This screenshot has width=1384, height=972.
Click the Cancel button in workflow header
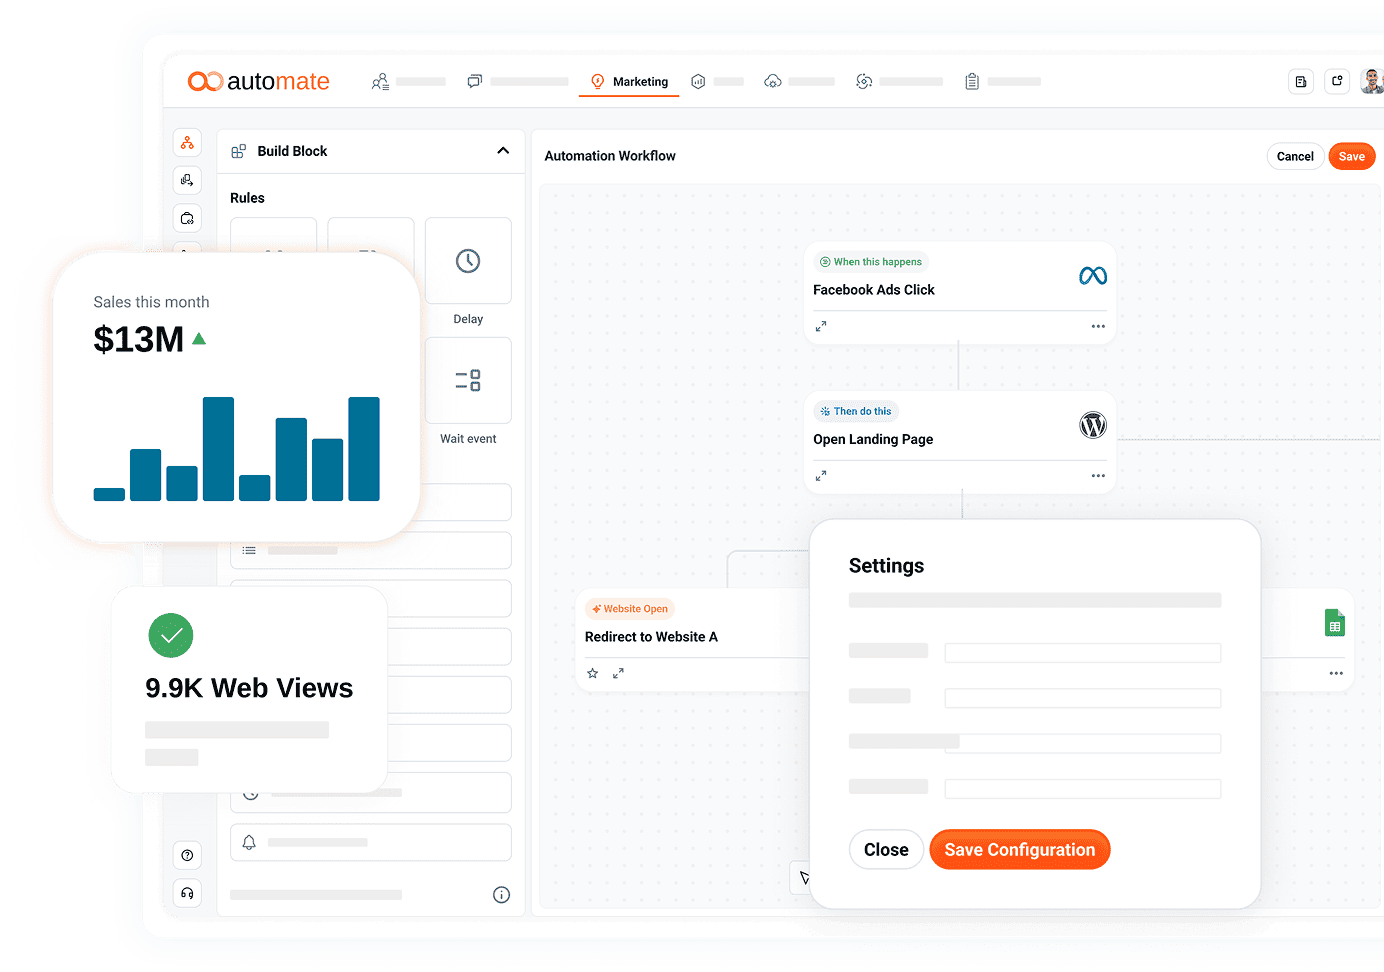1295,157
